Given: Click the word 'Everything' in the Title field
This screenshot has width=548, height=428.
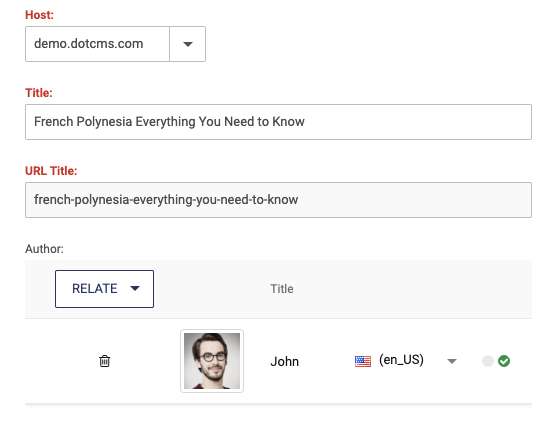Looking at the screenshot, I should click(165, 122).
